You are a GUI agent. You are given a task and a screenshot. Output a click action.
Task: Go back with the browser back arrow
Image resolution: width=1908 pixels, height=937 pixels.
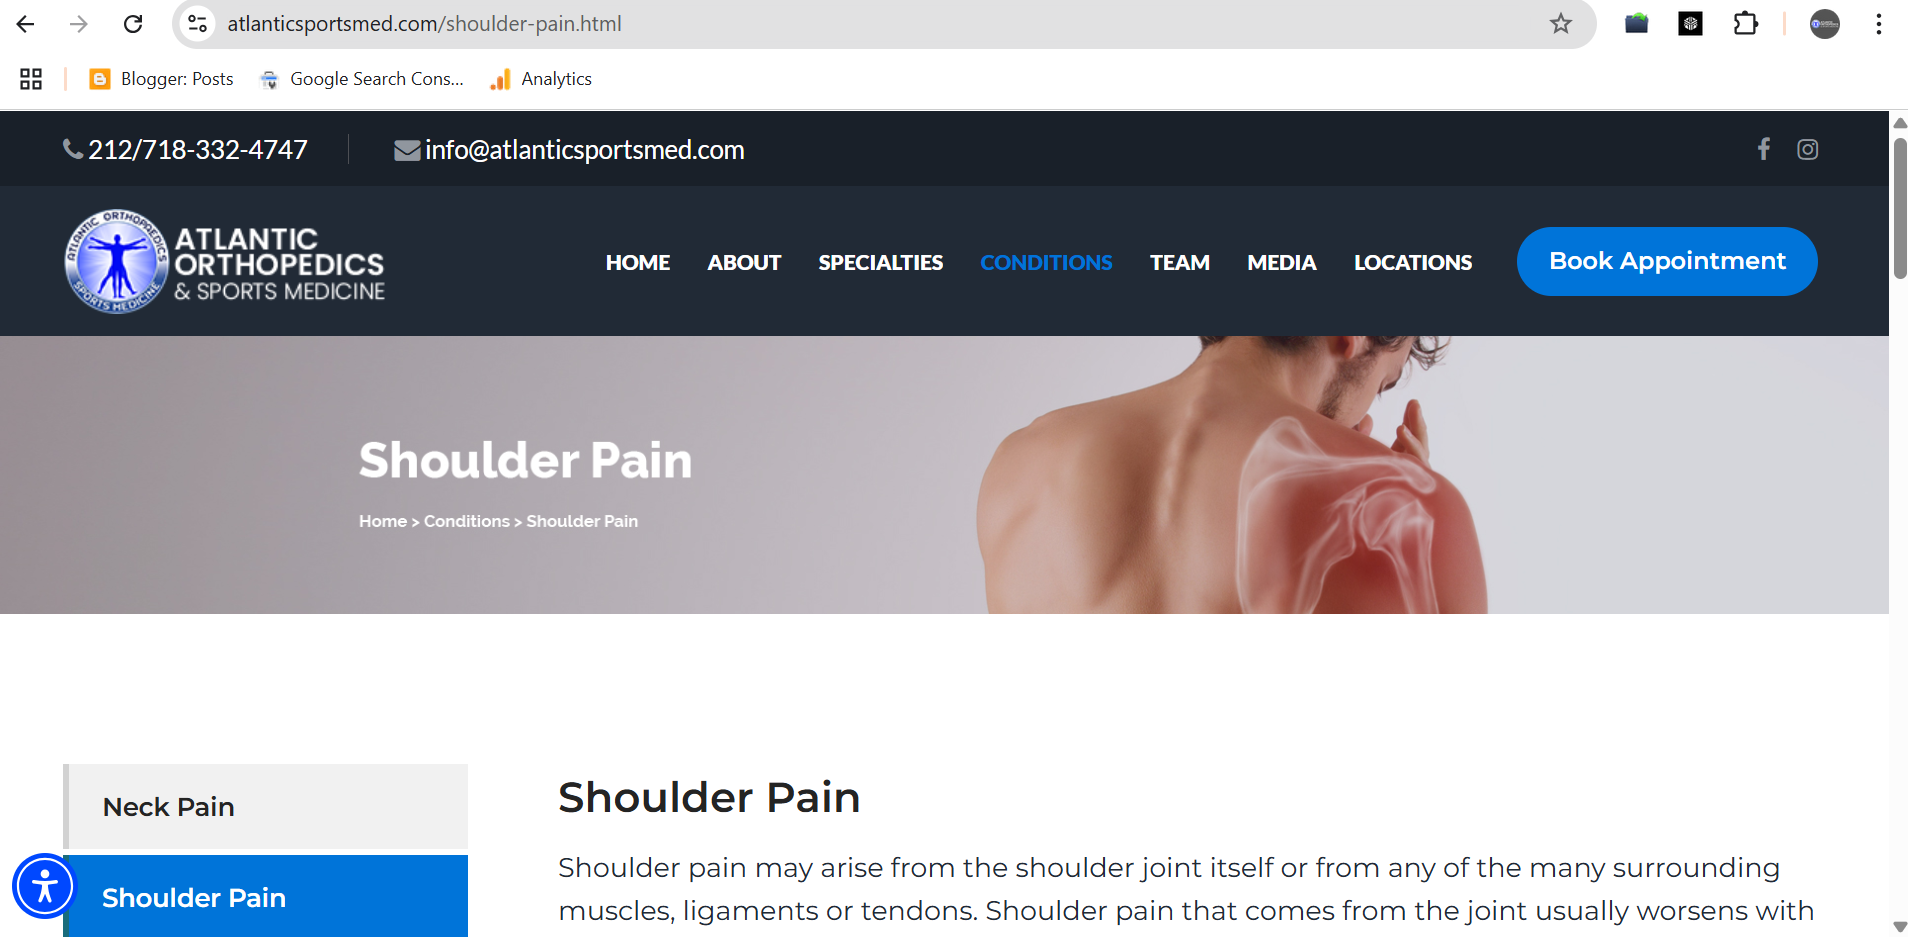tap(26, 24)
